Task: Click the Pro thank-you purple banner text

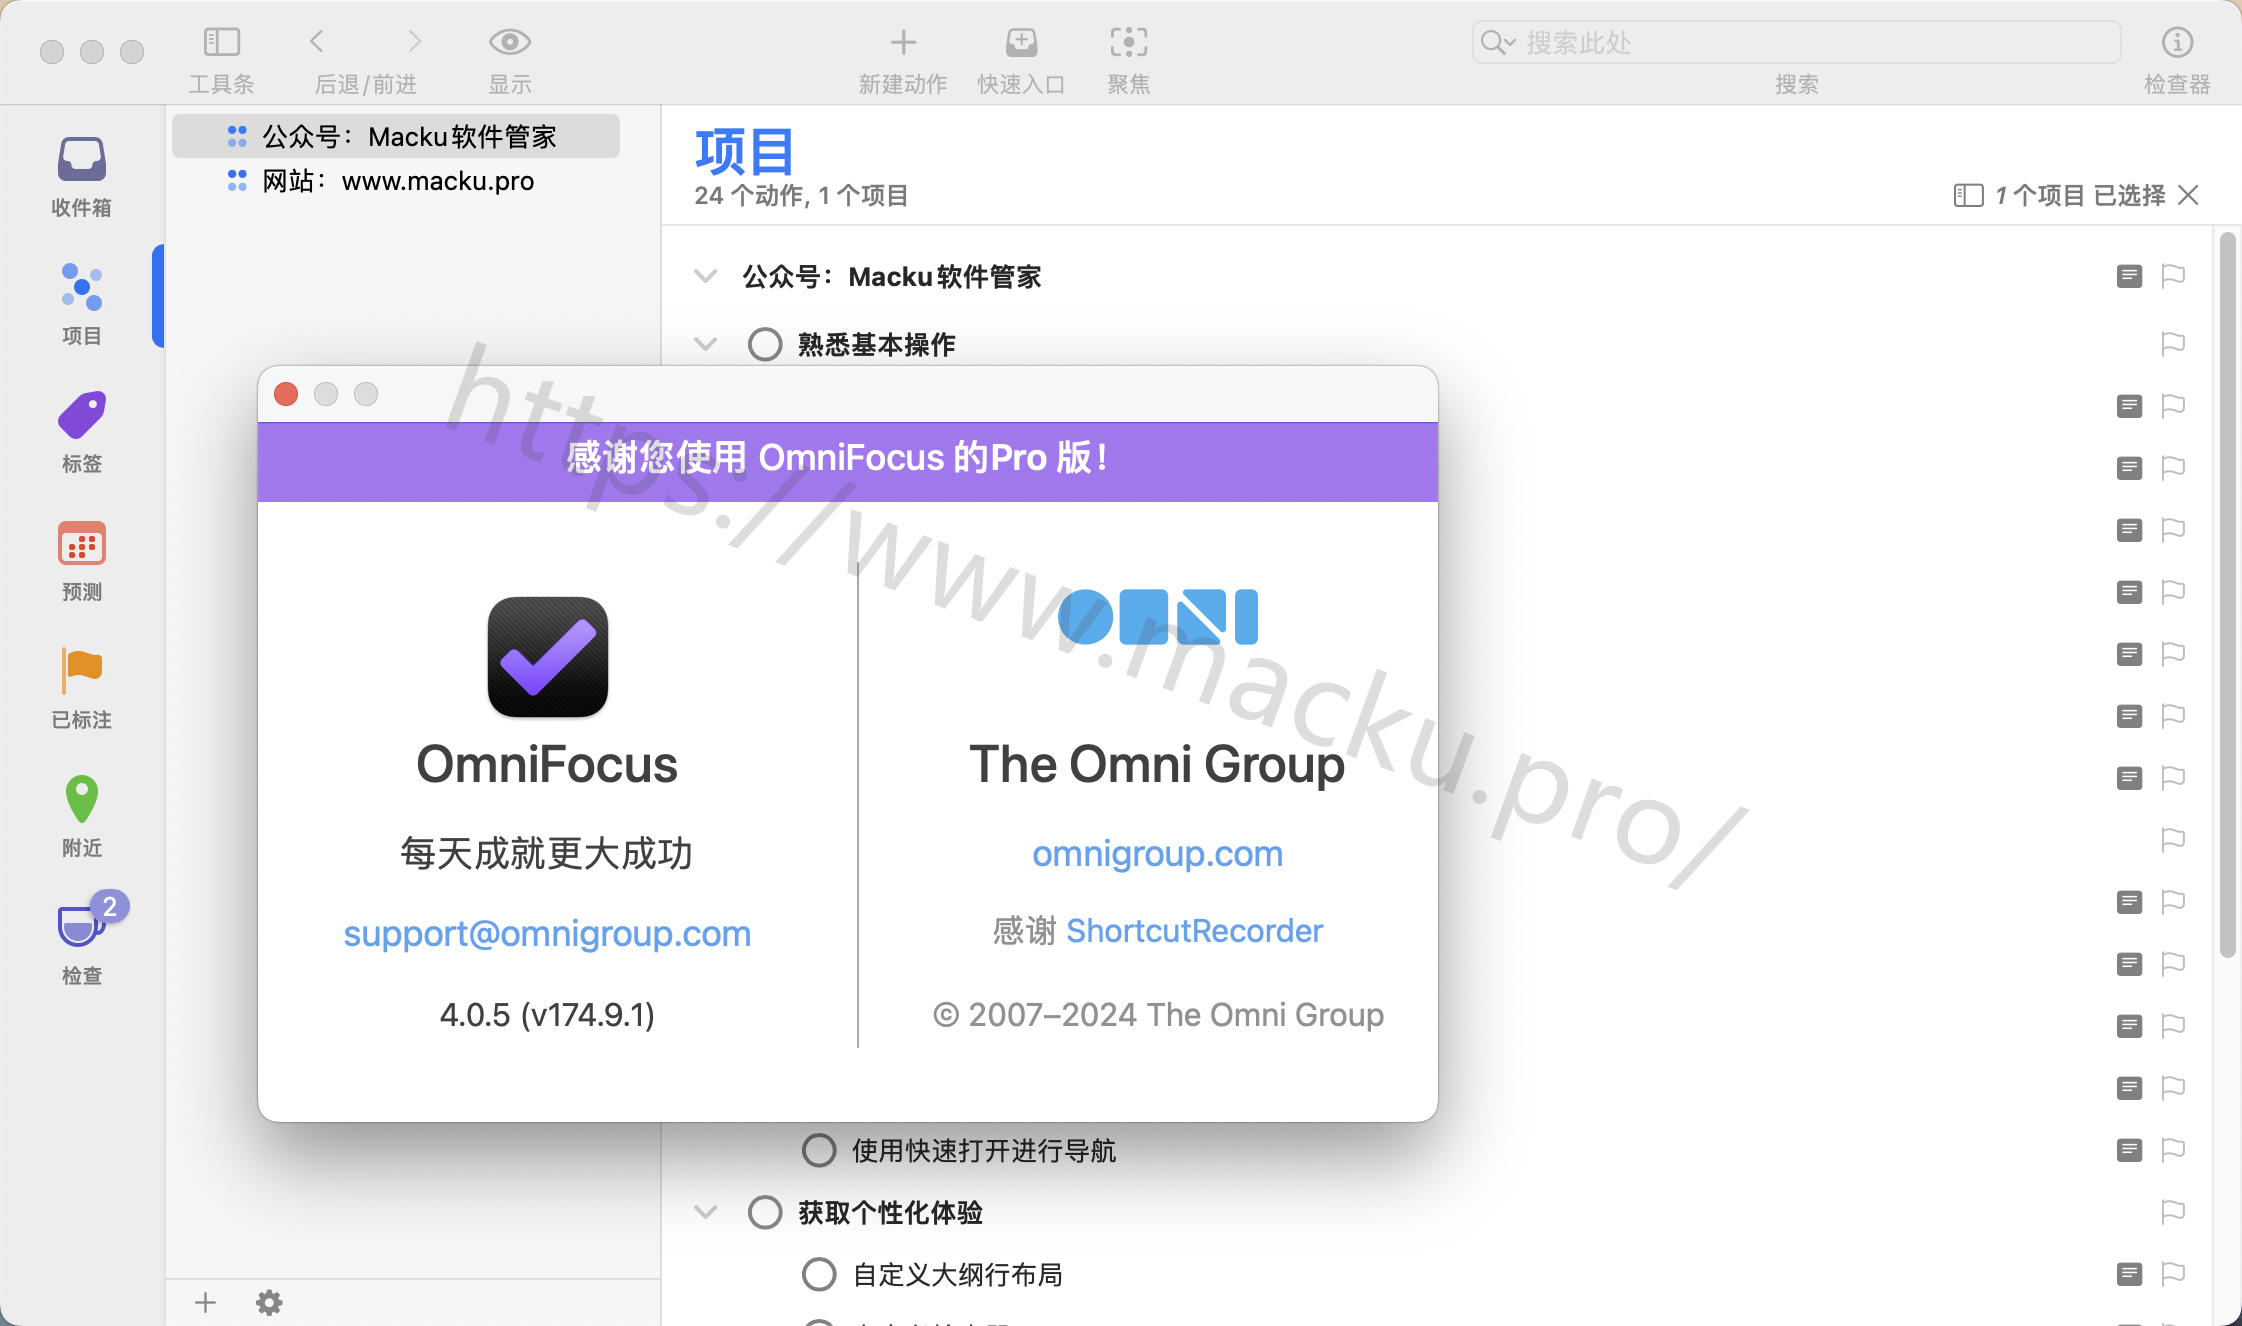Action: pos(837,457)
